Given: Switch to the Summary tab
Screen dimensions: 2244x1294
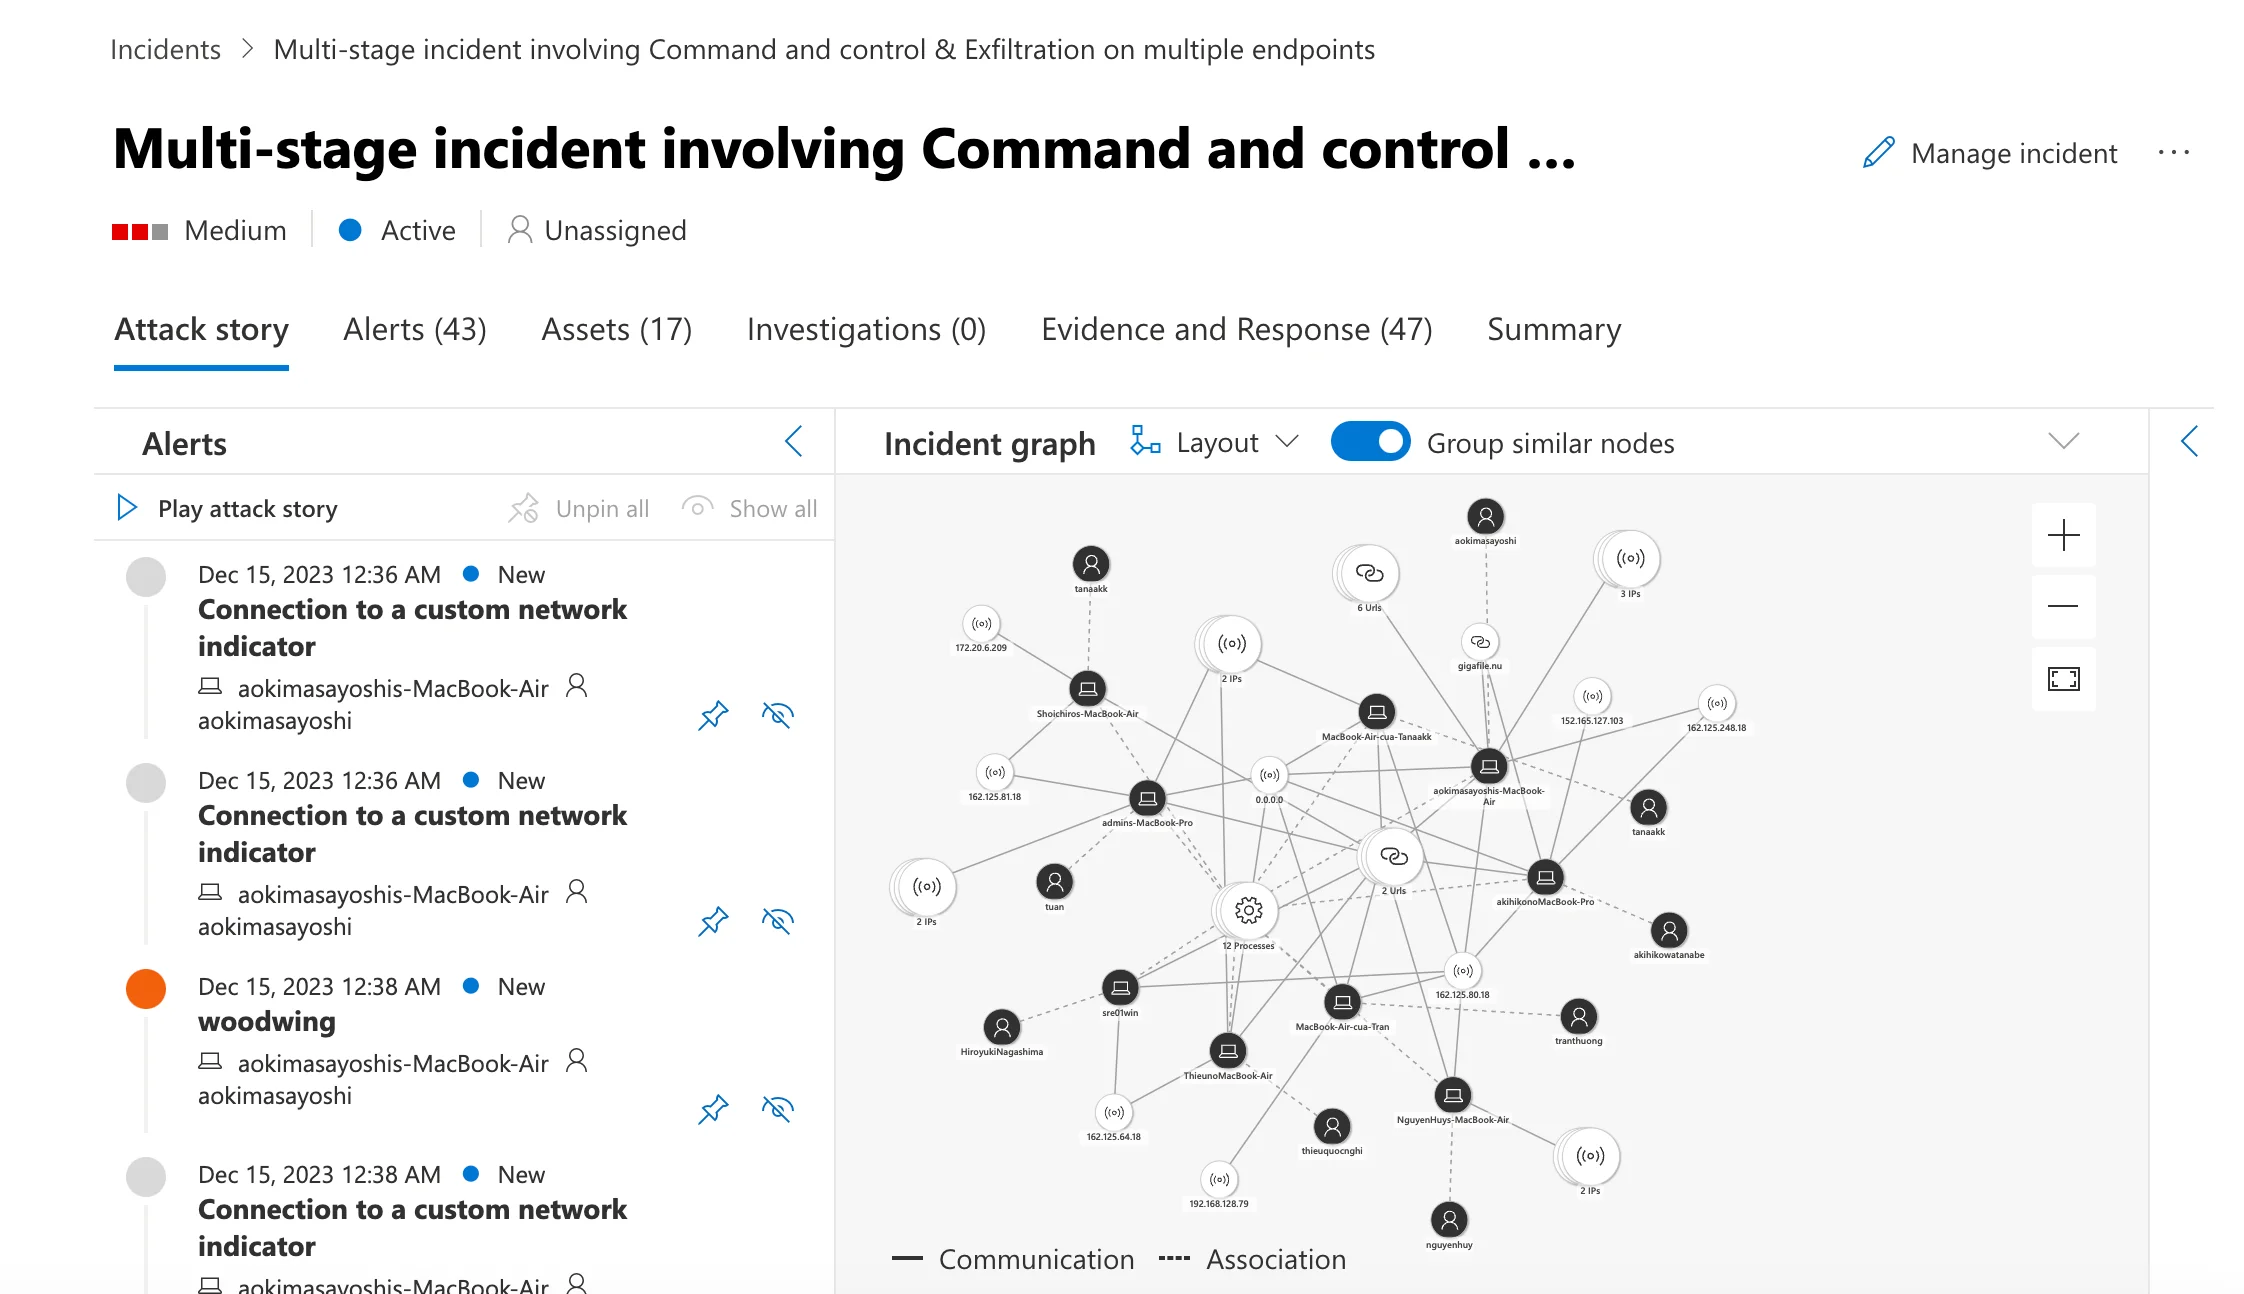Looking at the screenshot, I should click(1554, 328).
